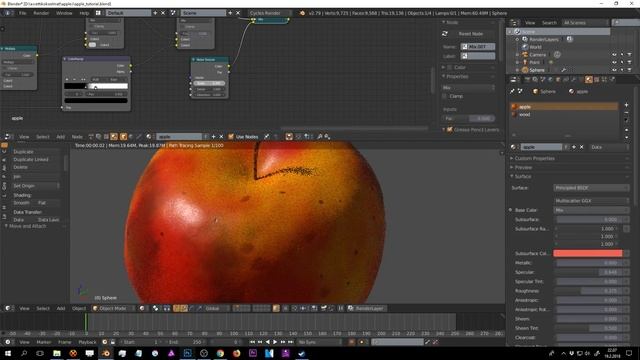The width and height of the screenshot is (640, 360).
Task: Select the apple material slot
Action: click(x=564, y=107)
